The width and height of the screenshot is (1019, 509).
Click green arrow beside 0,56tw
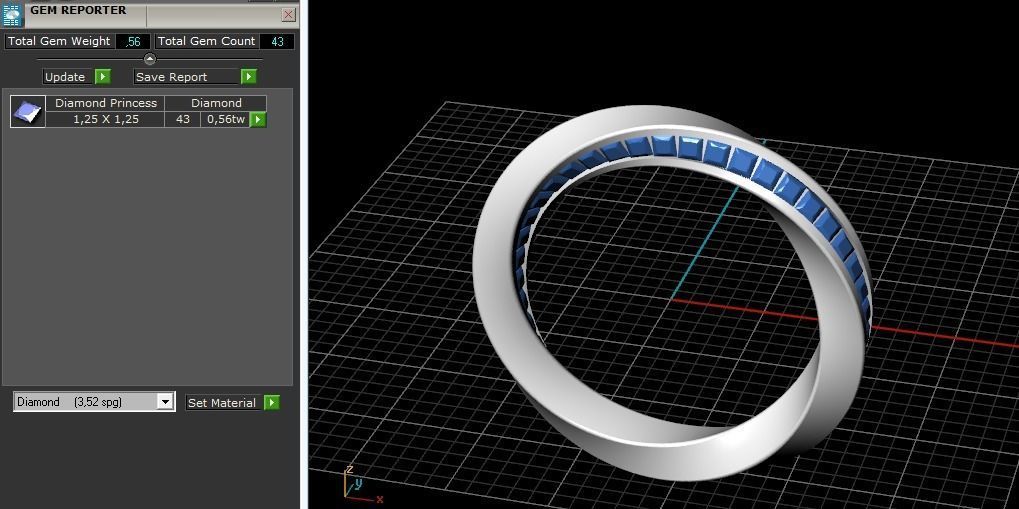coord(258,120)
